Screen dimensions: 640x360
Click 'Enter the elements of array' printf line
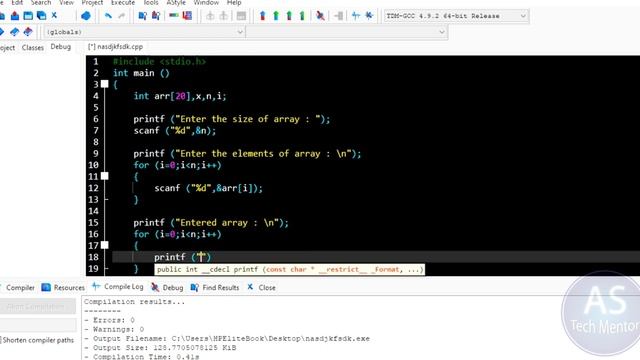(247, 154)
